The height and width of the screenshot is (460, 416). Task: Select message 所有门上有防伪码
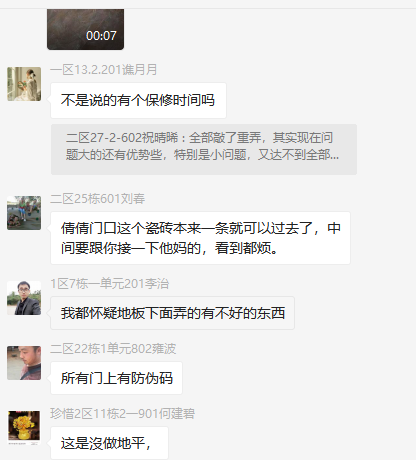[x=116, y=378]
